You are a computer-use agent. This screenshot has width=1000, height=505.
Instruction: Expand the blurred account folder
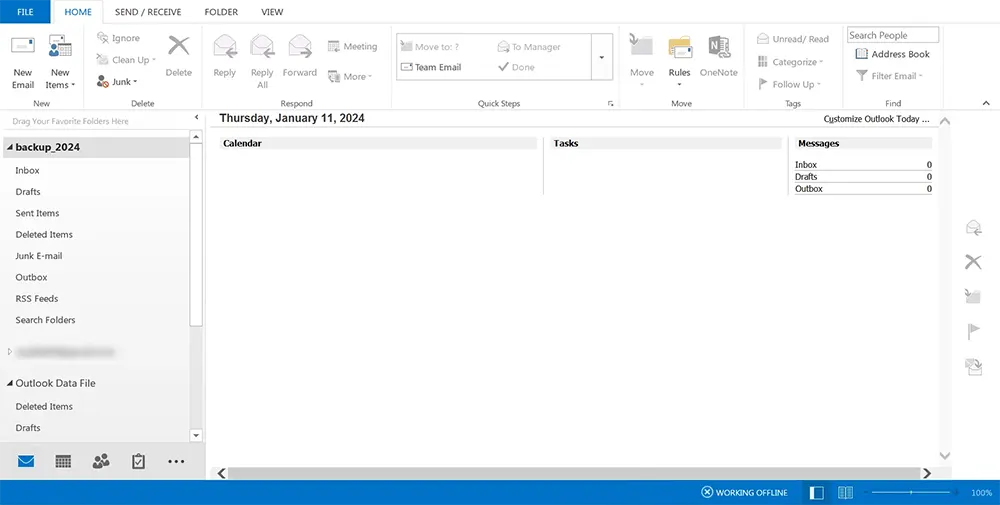(10, 352)
